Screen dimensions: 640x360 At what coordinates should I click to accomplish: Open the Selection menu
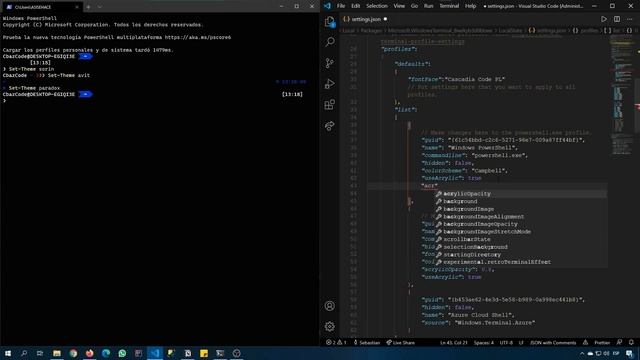(377, 6)
